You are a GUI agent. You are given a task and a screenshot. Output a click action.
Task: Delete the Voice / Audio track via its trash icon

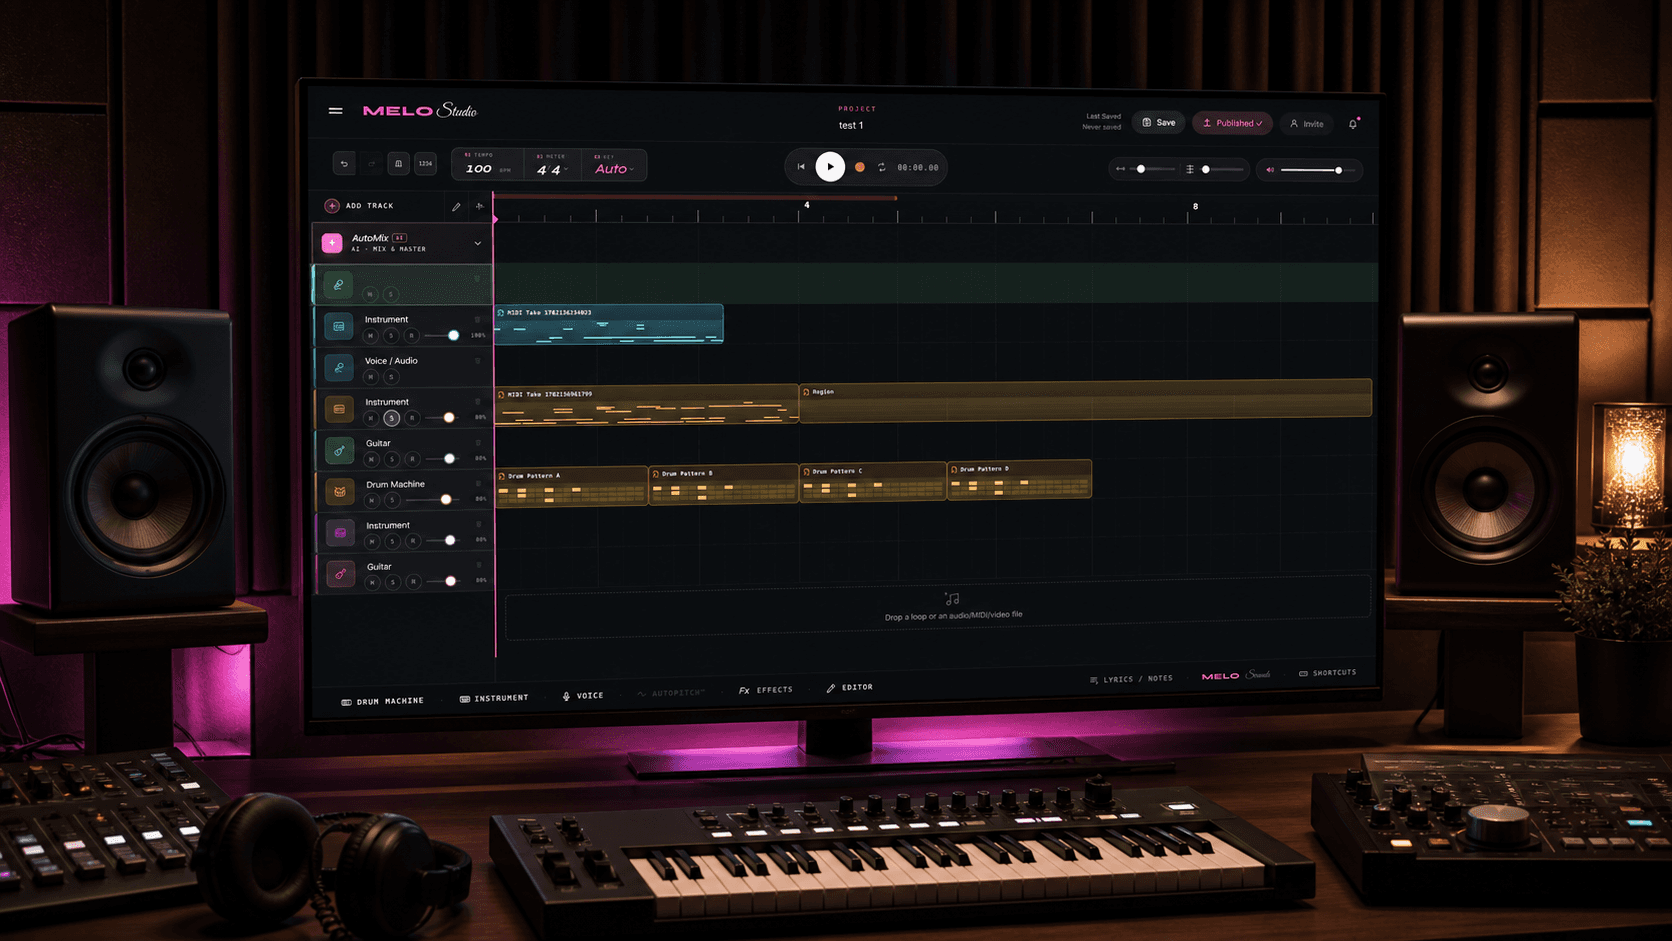(478, 361)
